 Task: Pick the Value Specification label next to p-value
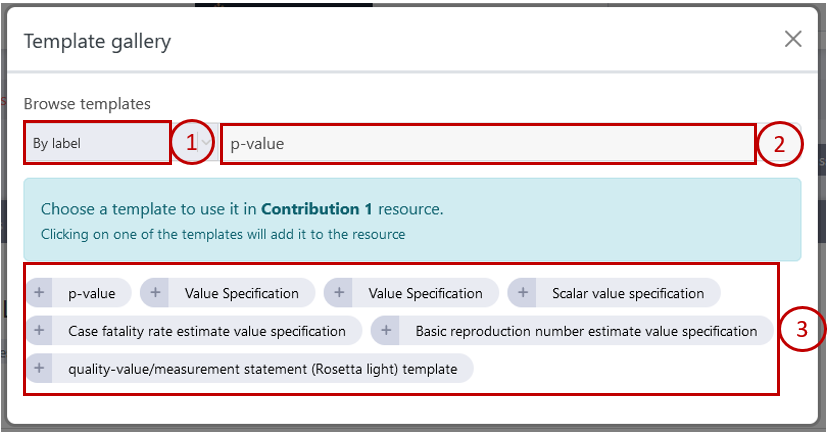tap(241, 293)
